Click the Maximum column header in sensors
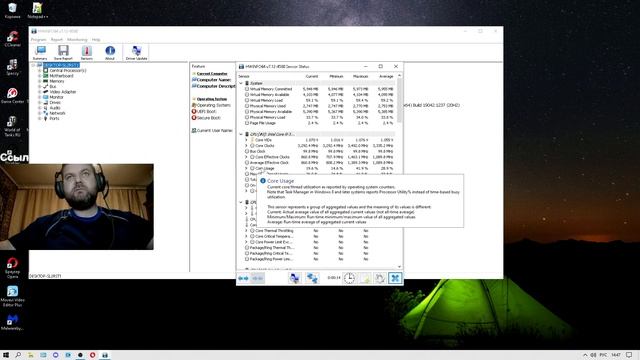This screenshot has height=360, width=640. (360, 76)
